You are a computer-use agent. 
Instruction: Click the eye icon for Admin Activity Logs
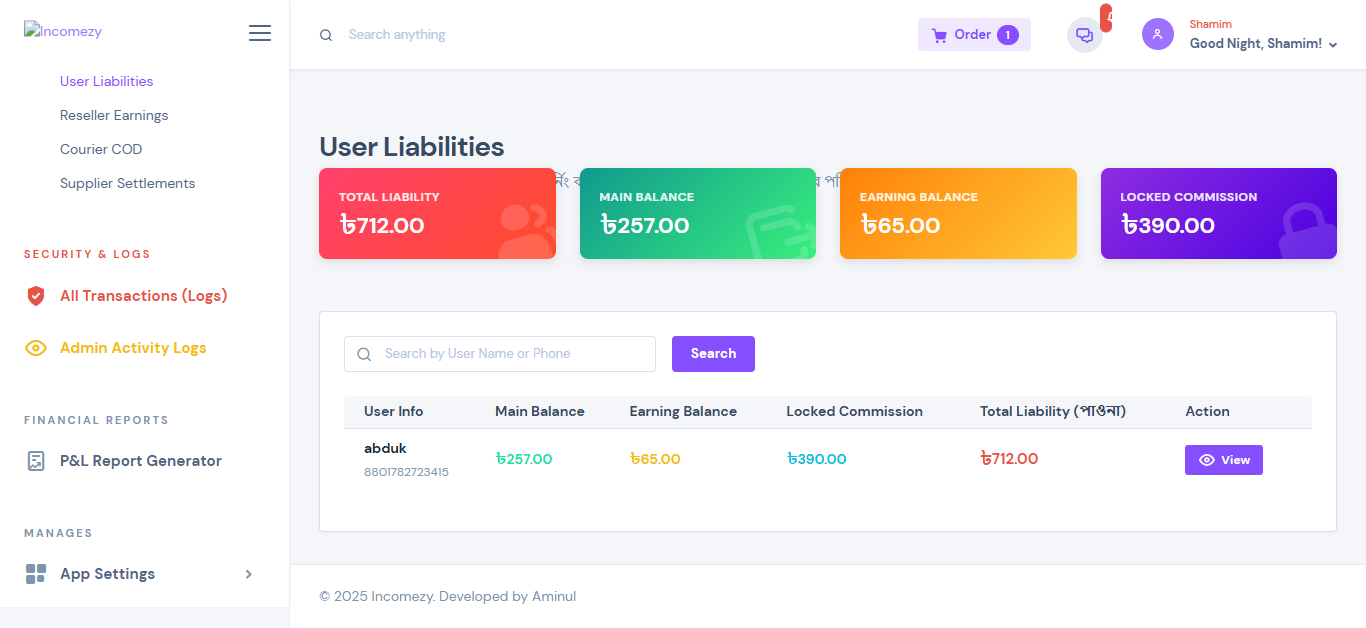click(x=36, y=348)
